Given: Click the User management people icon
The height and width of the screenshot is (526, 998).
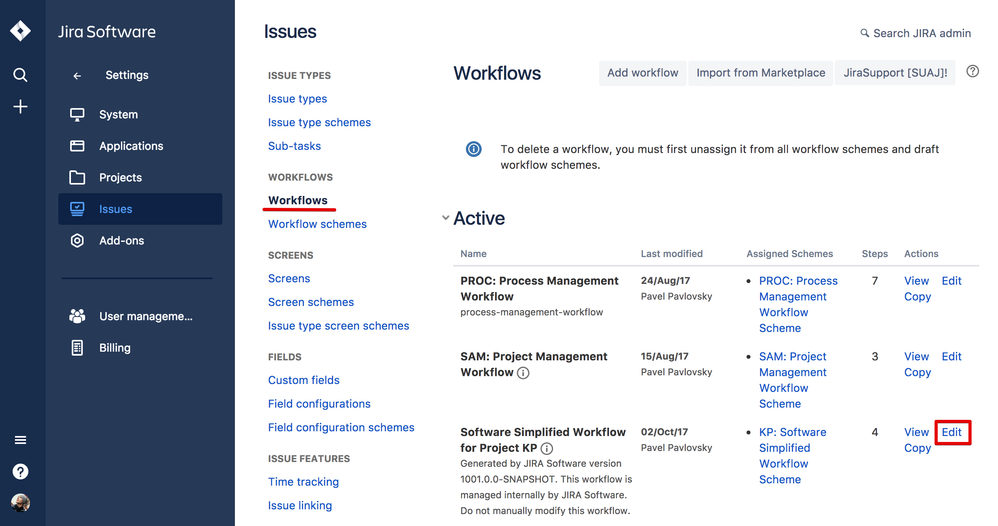Looking at the screenshot, I should tap(77, 316).
